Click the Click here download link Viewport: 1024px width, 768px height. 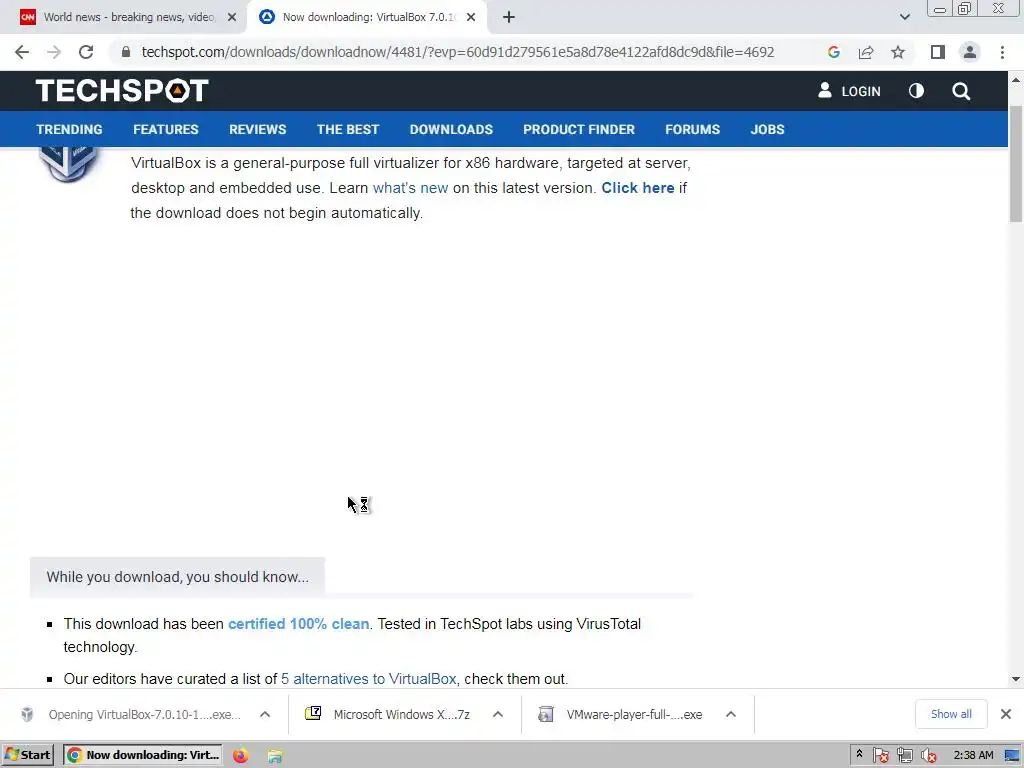pos(637,188)
